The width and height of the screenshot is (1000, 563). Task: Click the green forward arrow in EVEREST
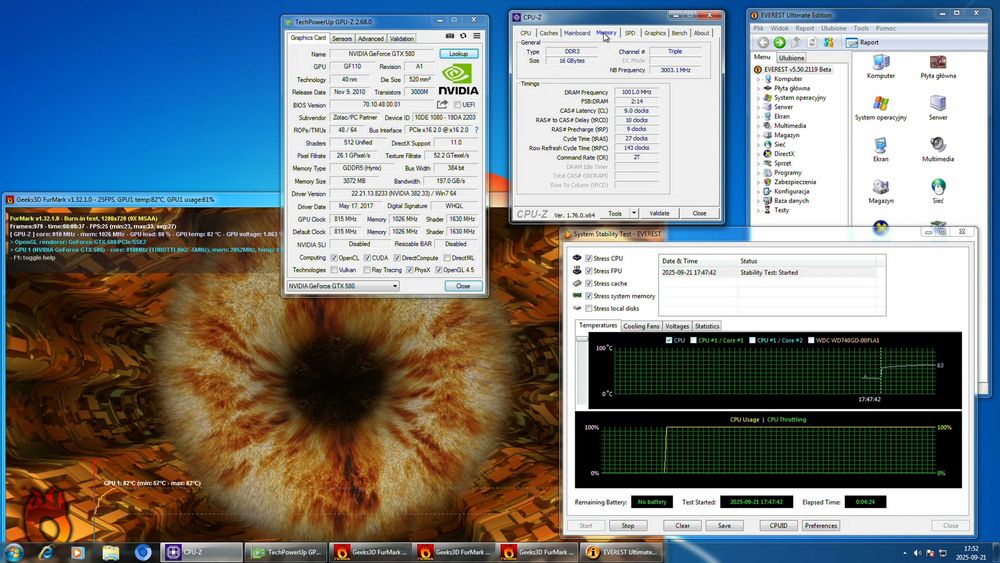(779, 43)
